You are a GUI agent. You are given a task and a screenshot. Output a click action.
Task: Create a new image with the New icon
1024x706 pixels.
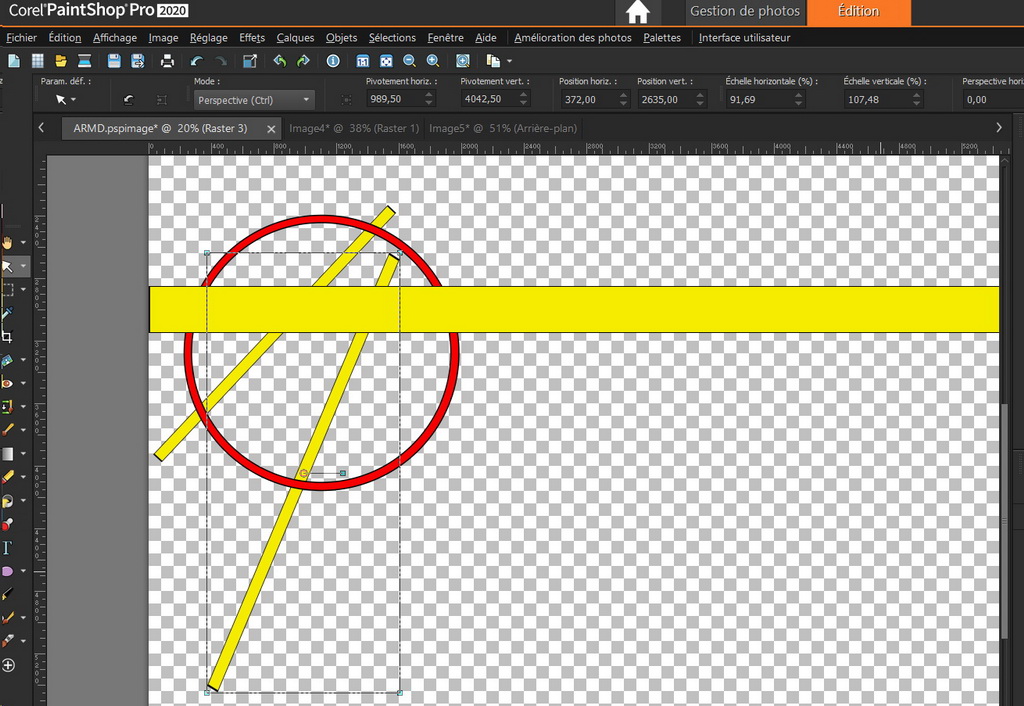[14, 61]
